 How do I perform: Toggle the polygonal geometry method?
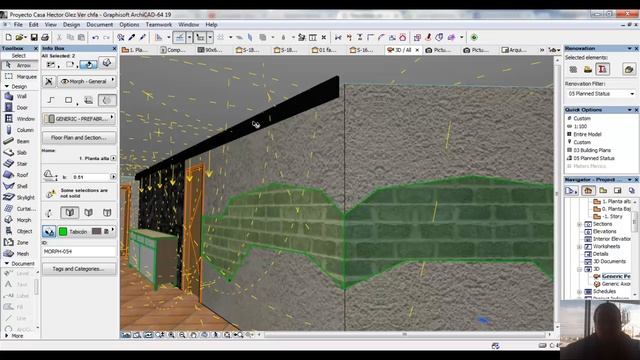tap(51, 100)
